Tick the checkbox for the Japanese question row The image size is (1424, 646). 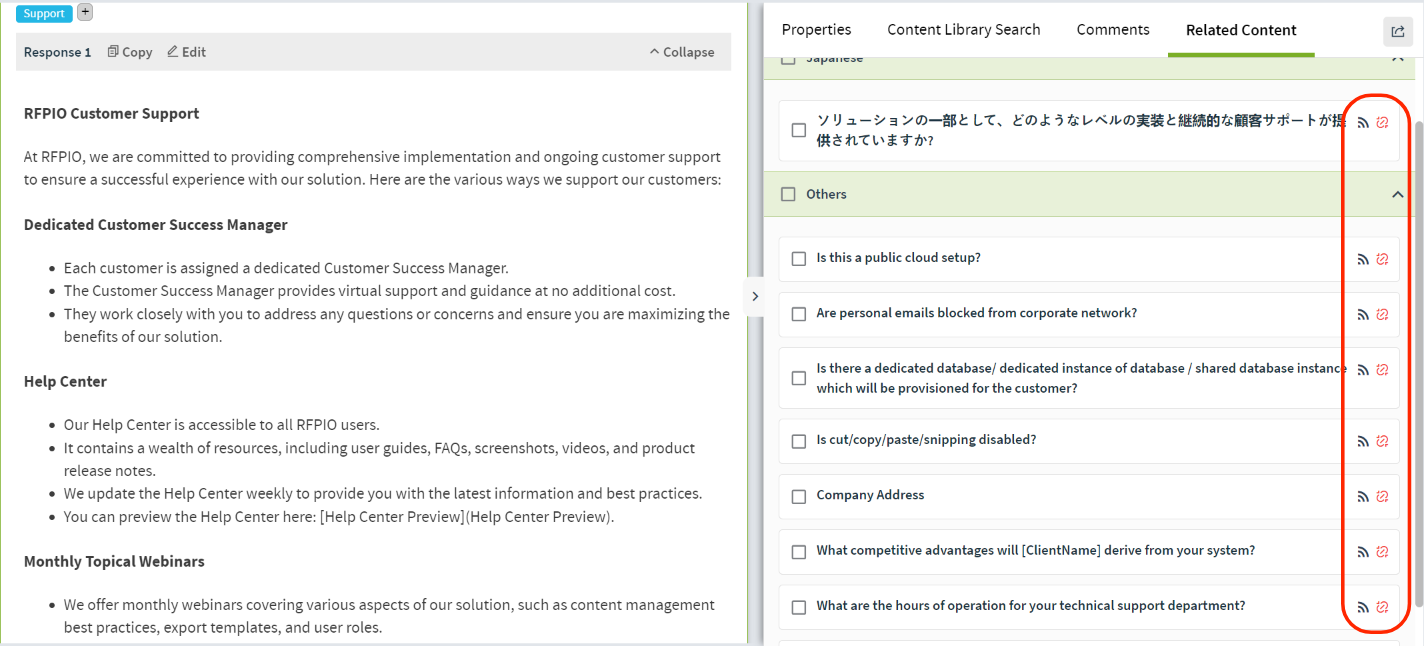click(x=799, y=130)
